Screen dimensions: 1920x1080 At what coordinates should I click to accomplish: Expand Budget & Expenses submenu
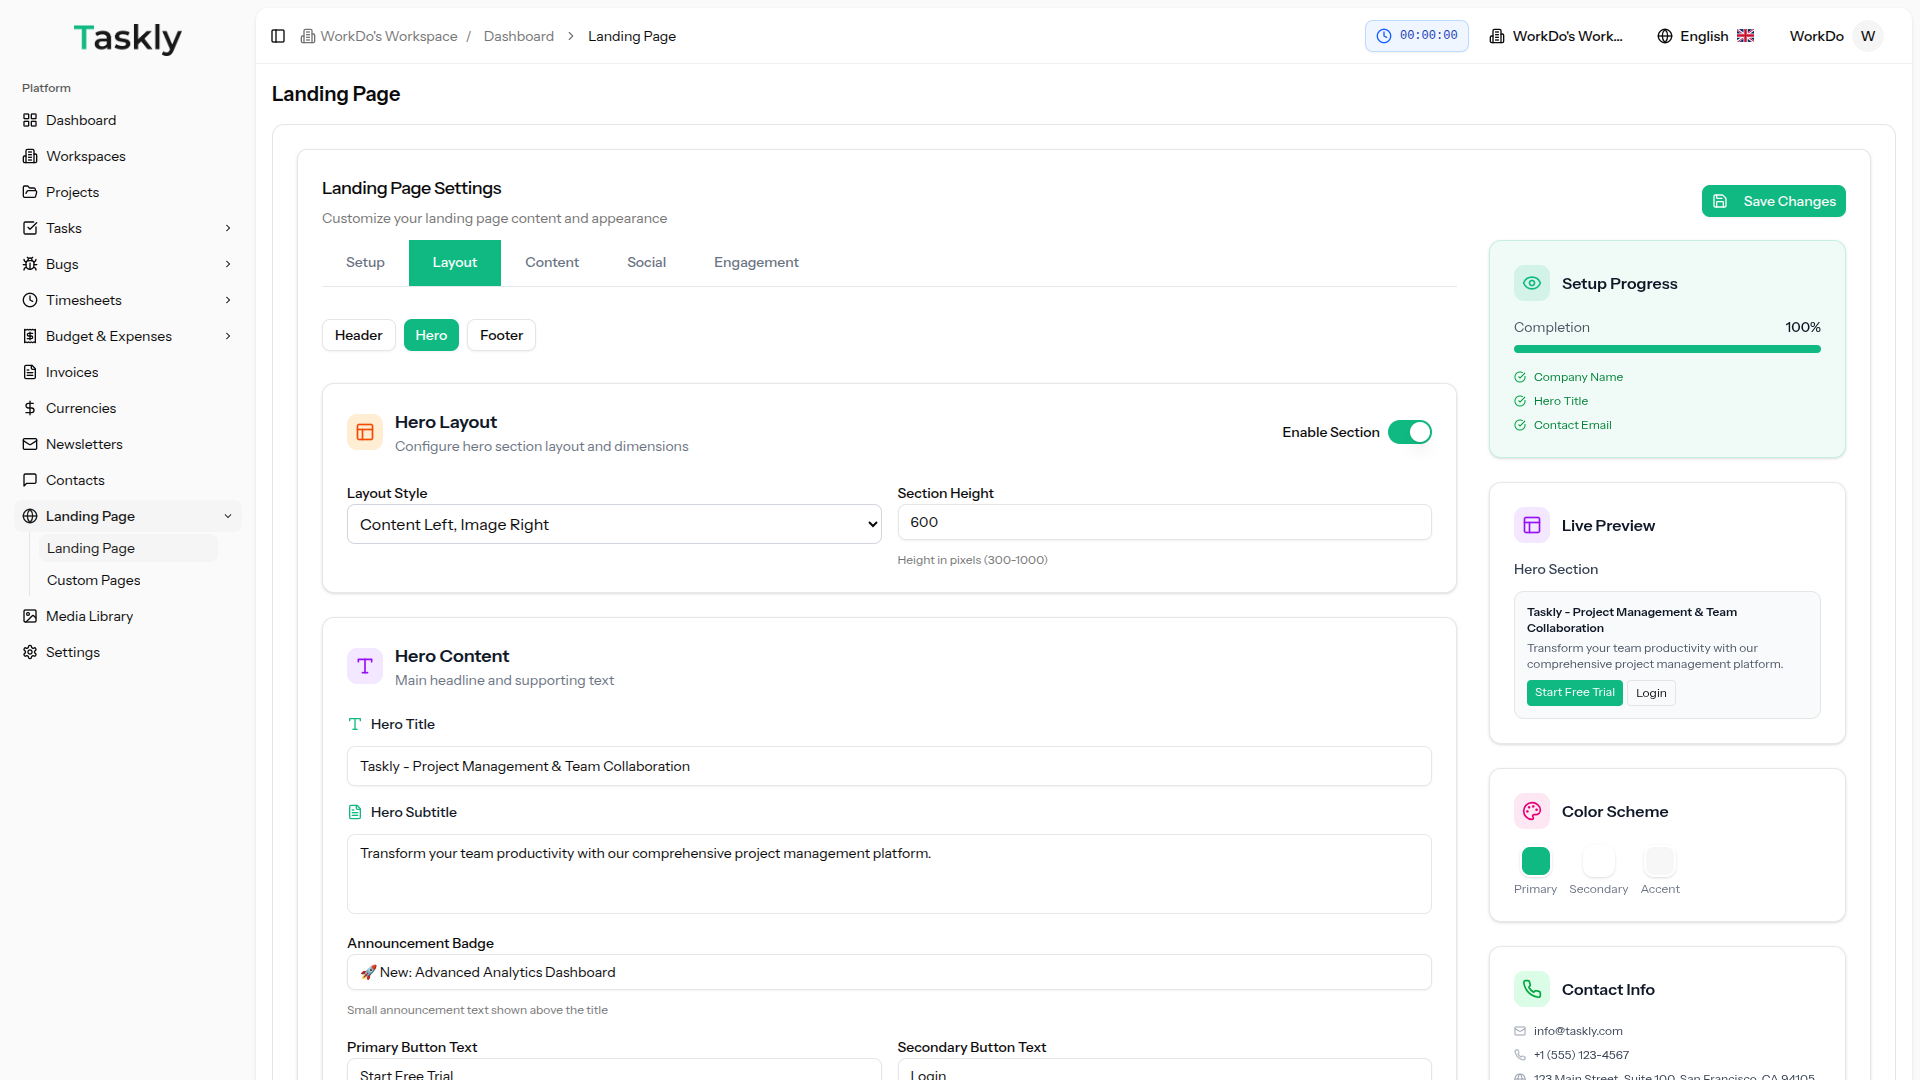pyautogui.click(x=228, y=336)
